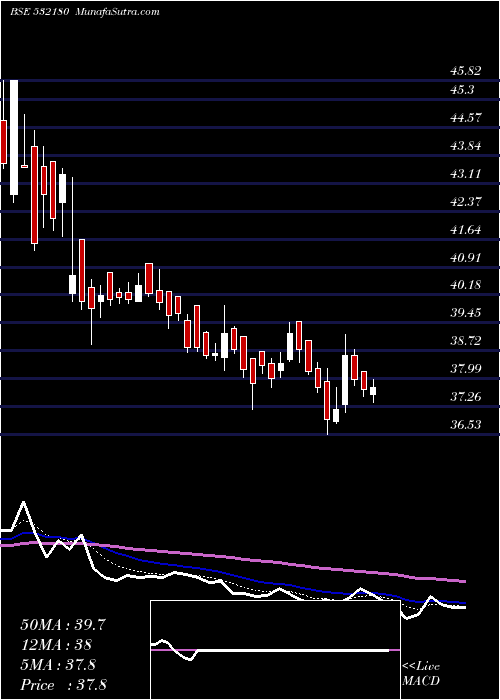The width and height of the screenshot is (500, 700).
Task: Select the 43.11 price axis label
Action: coord(466,174)
